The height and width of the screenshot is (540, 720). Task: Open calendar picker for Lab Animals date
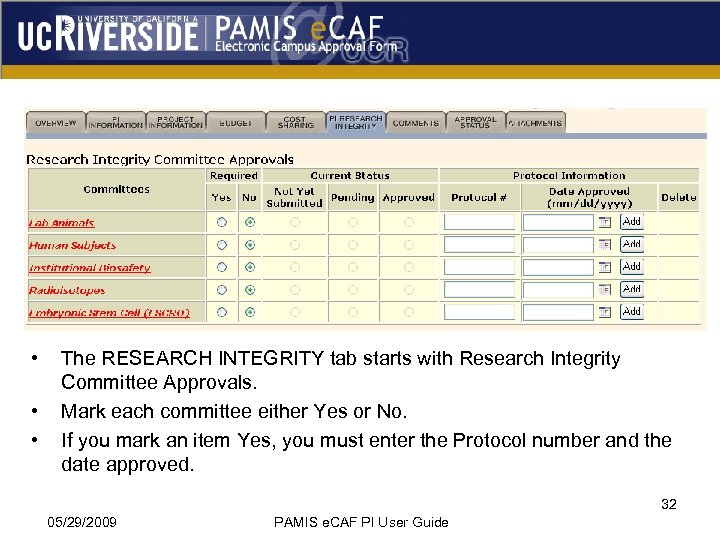point(604,222)
